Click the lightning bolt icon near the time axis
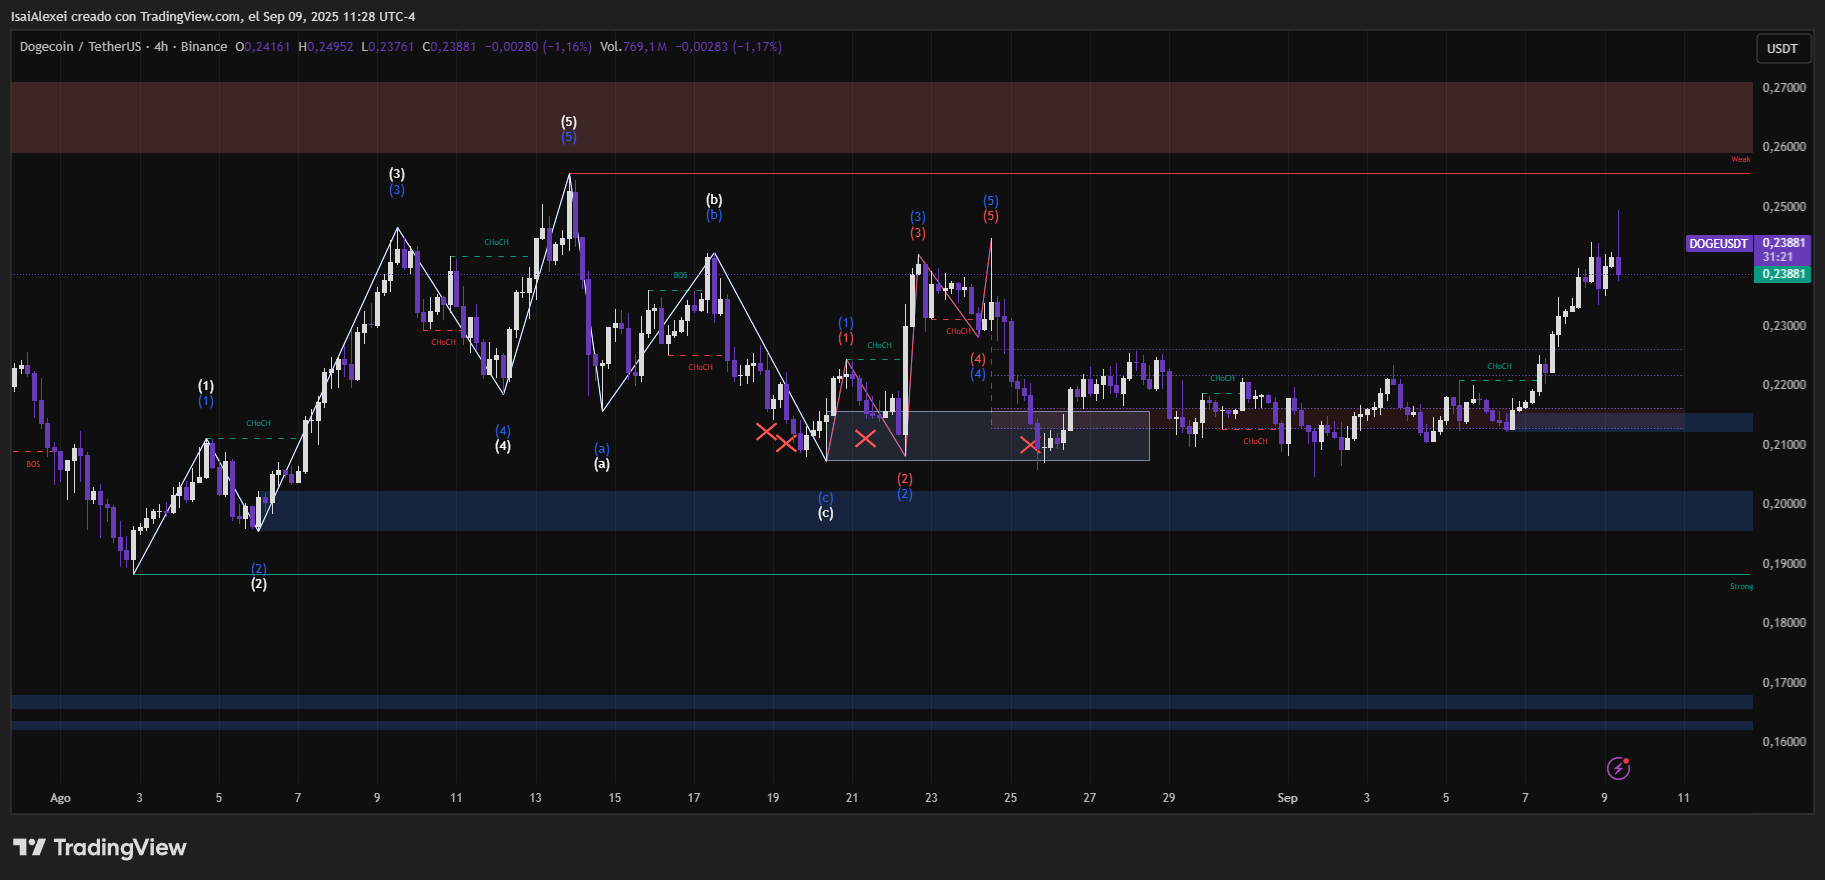This screenshot has height=880, width=1825. (1617, 768)
